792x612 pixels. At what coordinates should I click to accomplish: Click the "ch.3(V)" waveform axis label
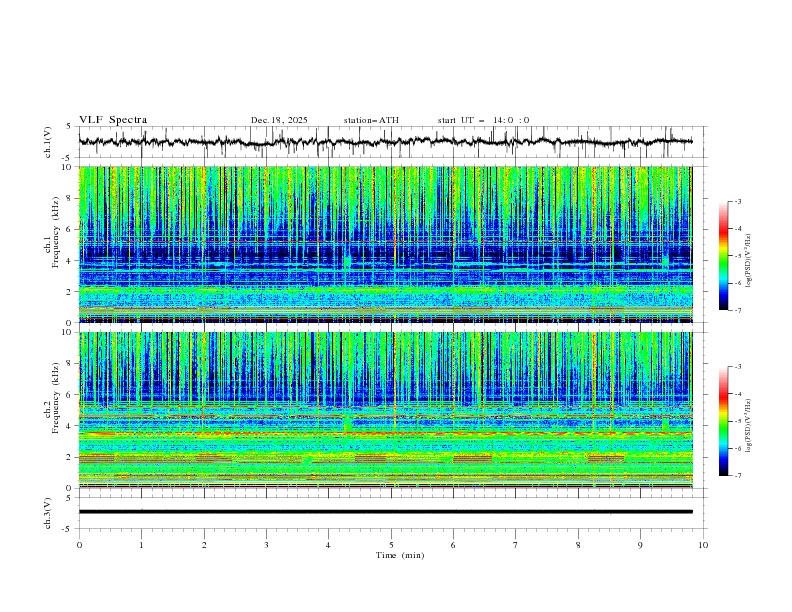tap(48, 513)
